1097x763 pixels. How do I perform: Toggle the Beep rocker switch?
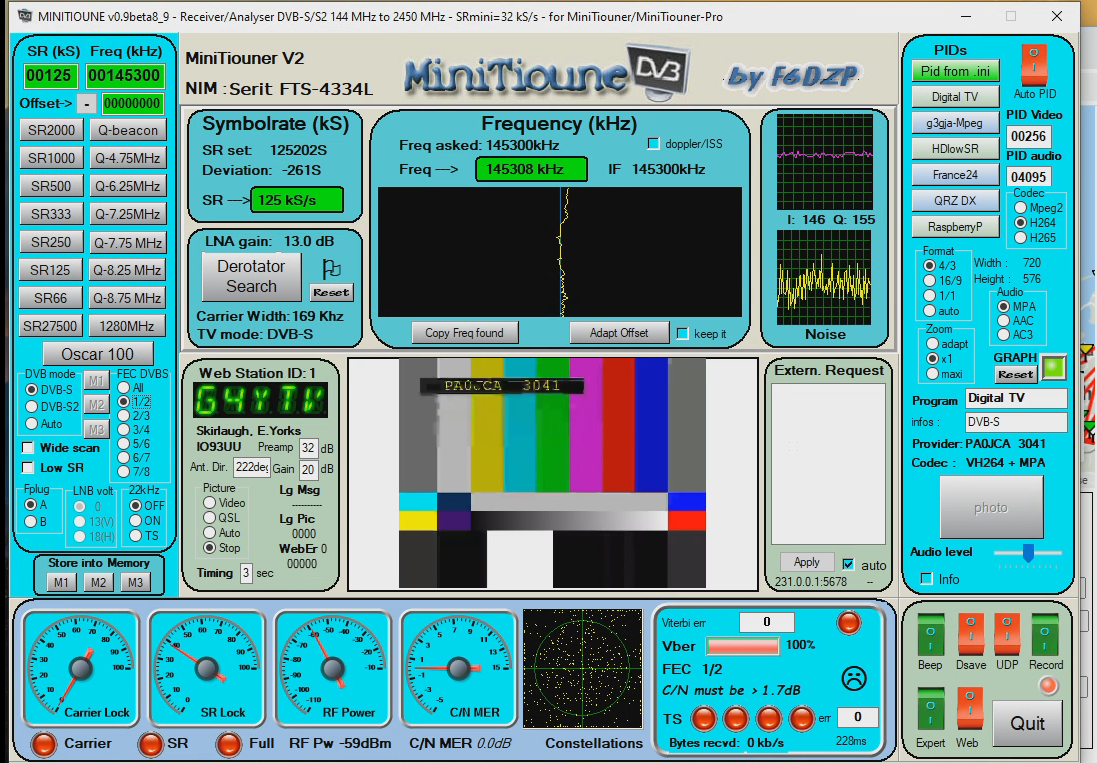click(930, 634)
